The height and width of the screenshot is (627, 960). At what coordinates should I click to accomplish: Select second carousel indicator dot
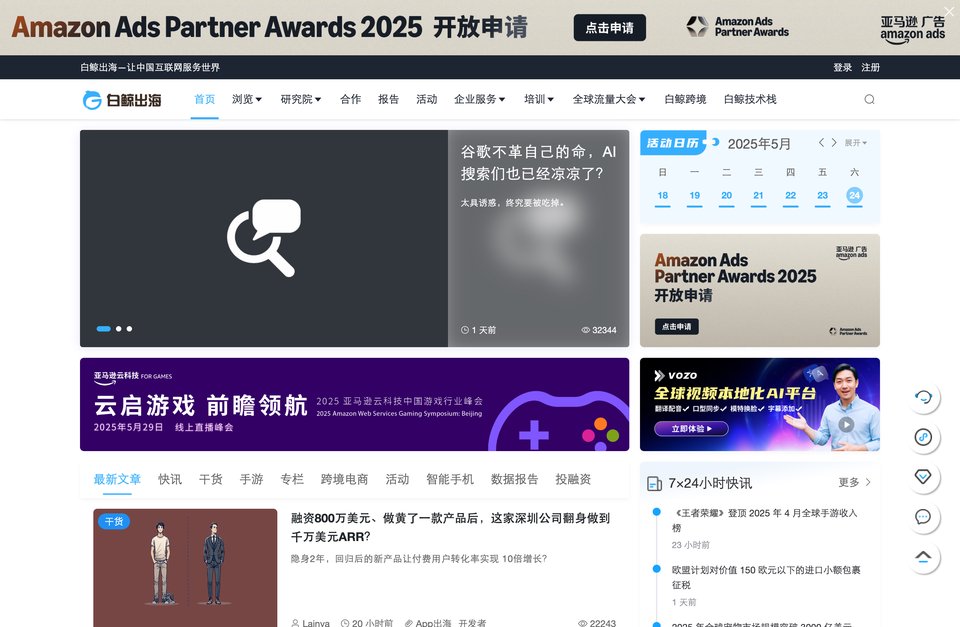tap(119, 329)
